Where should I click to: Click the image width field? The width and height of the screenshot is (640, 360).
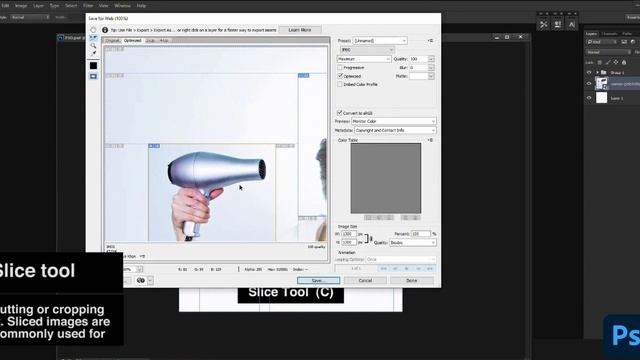(x=349, y=234)
